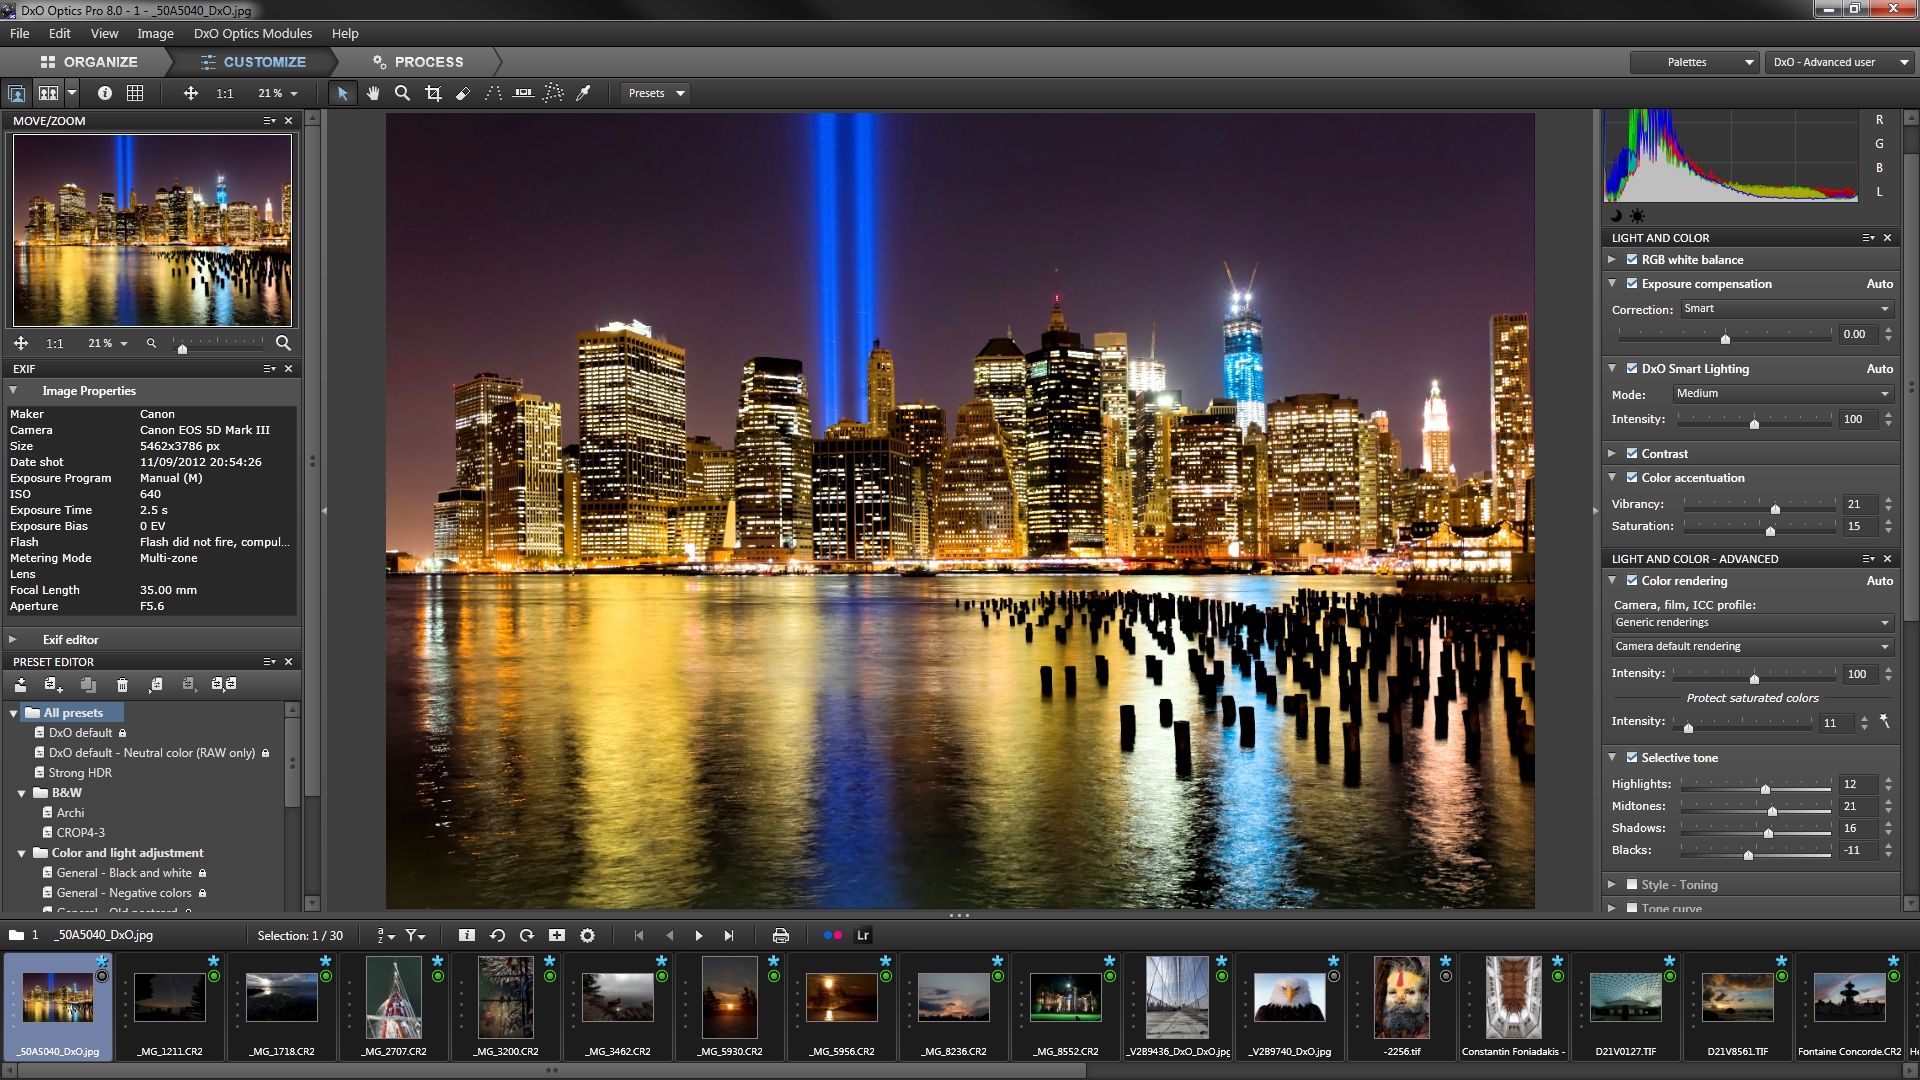Rotate image left in filmstrip toolbar
Screen dimensions: 1920x1080
click(x=497, y=936)
